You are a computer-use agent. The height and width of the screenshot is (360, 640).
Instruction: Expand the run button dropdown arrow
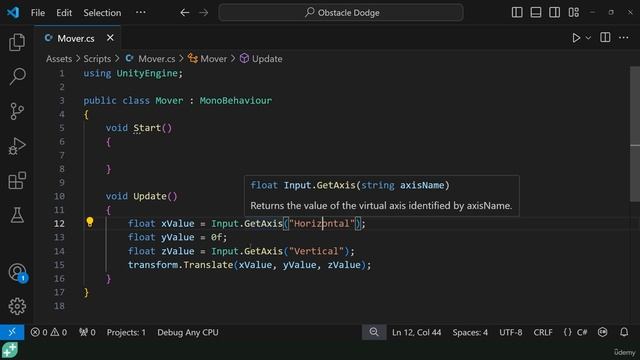[x=588, y=38]
